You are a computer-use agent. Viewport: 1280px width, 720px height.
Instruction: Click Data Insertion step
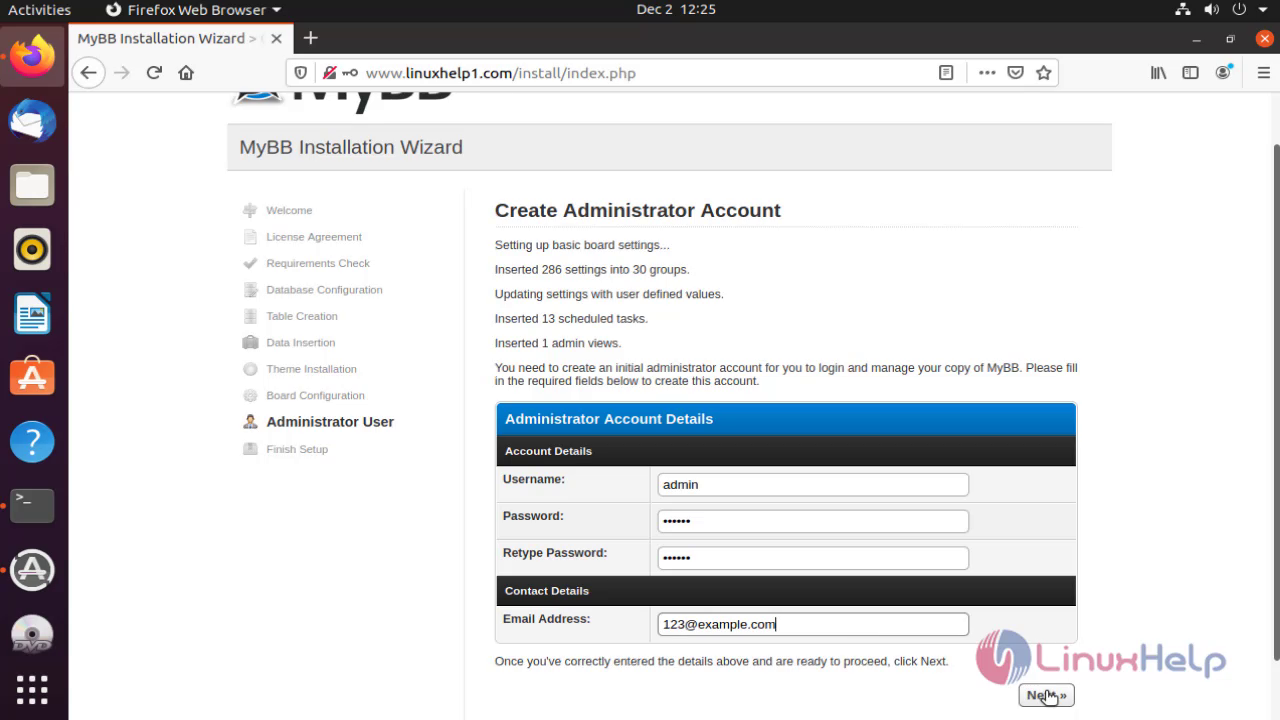click(x=301, y=343)
